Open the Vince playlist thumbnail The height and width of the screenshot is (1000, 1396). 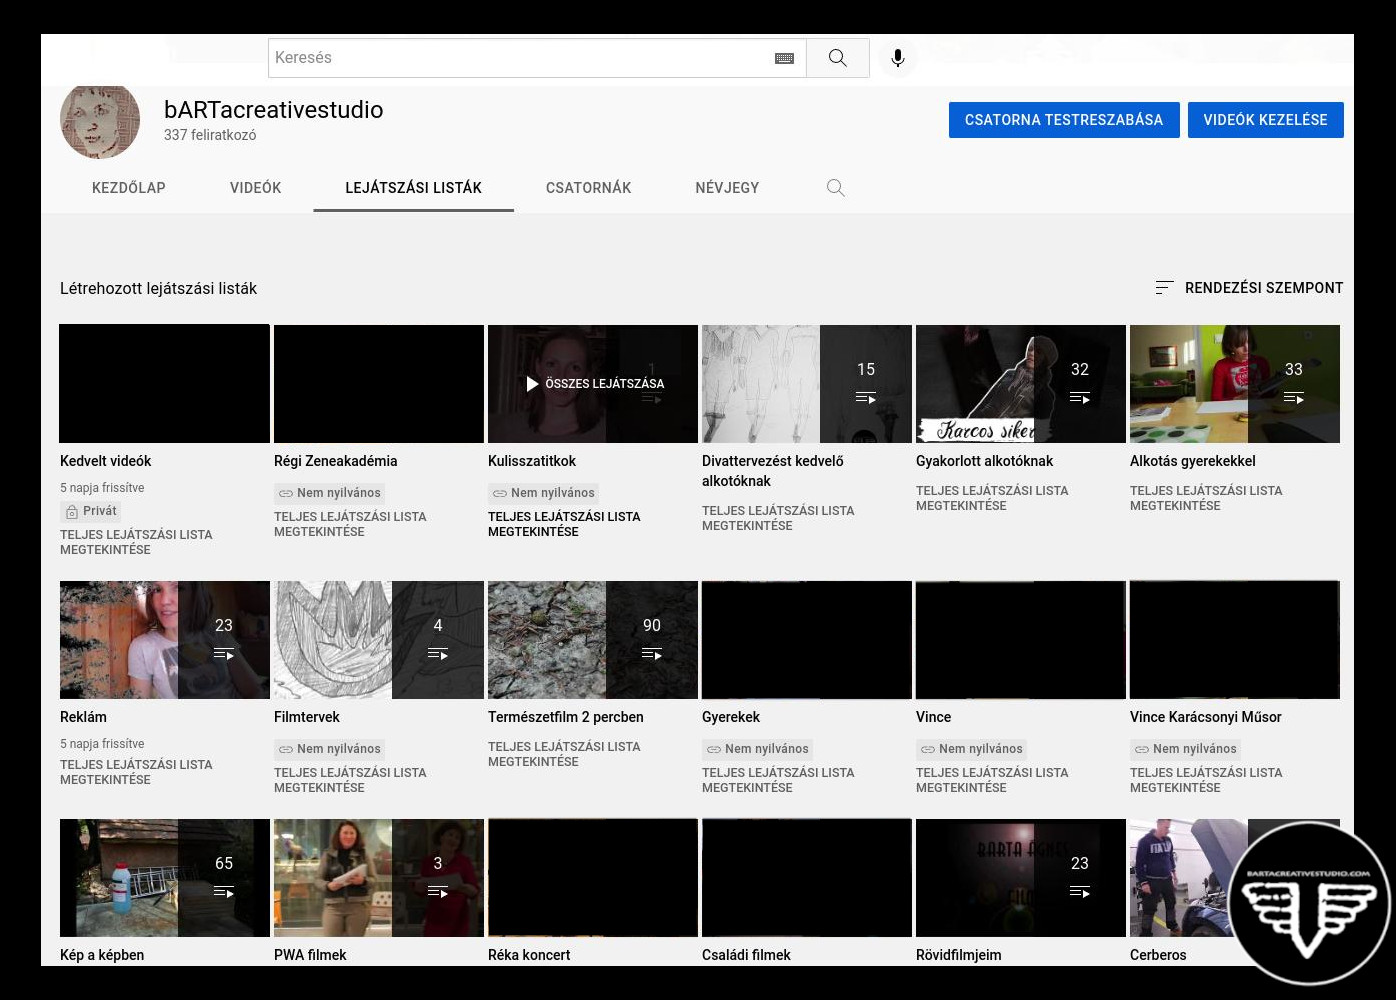[1021, 640]
